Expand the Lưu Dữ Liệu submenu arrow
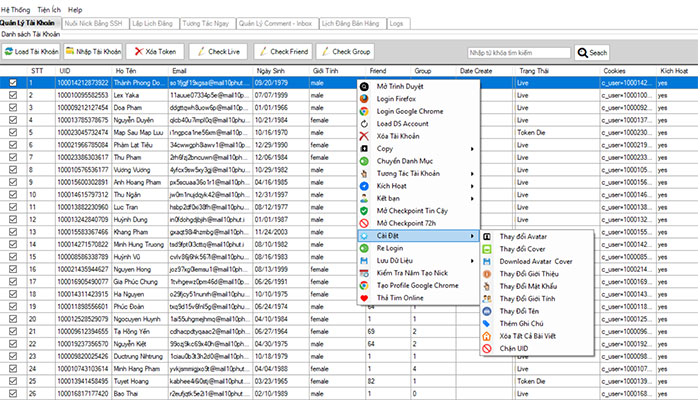Image resolution: width=700 pixels, height=400 pixels. click(x=472, y=261)
